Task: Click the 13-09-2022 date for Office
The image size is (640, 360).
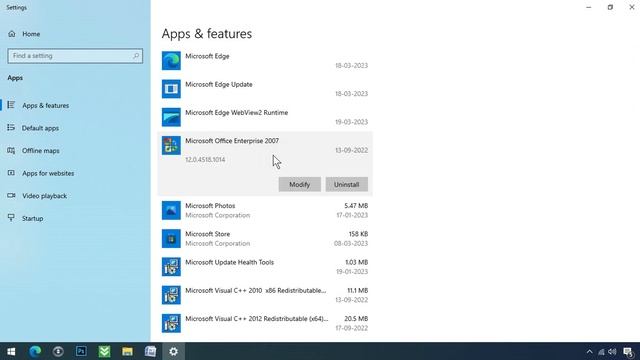Action: [351, 150]
